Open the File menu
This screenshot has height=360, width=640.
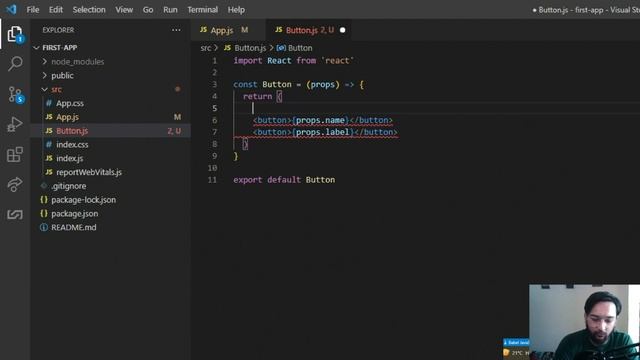pos(33,9)
